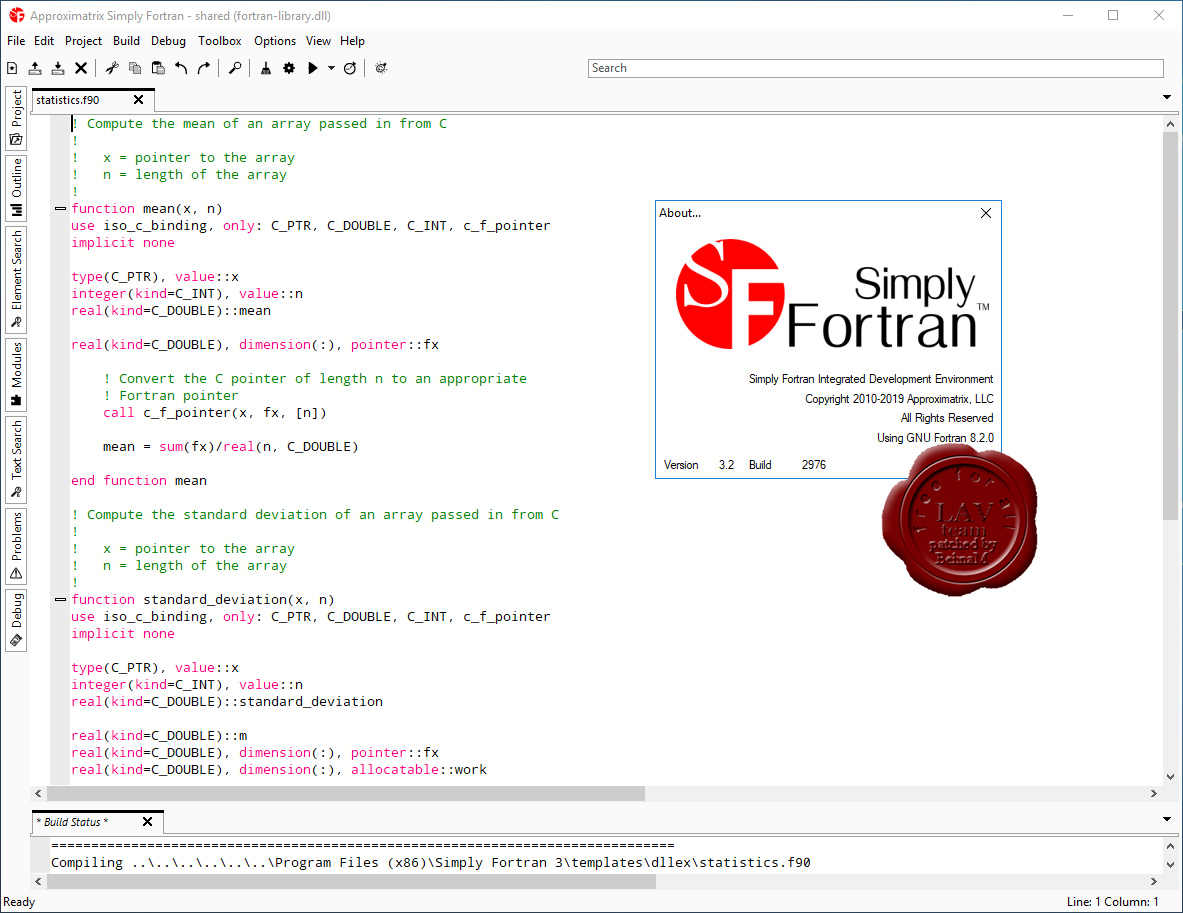Collapse the function standard_deviation code fold
The height and width of the screenshot is (913, 1183).
[x=60, y=599]
